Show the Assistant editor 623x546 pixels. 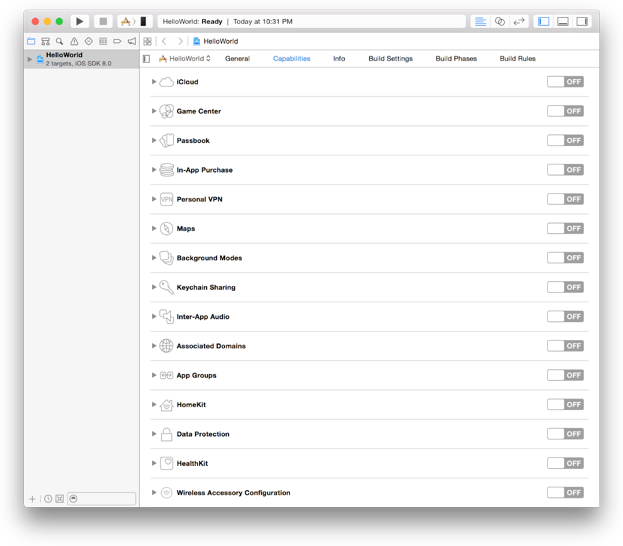click(x=500, y=21)
